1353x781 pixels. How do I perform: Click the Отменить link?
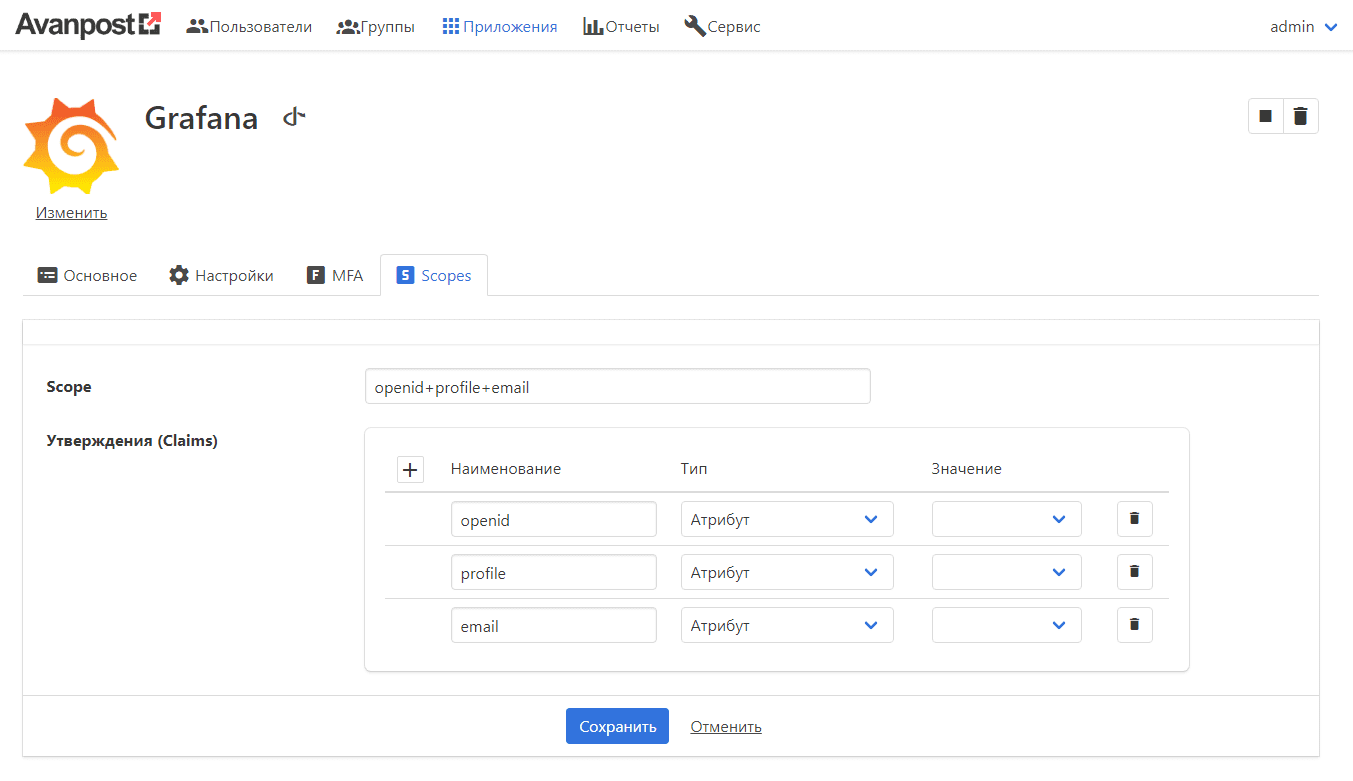(x=726, y=727)
